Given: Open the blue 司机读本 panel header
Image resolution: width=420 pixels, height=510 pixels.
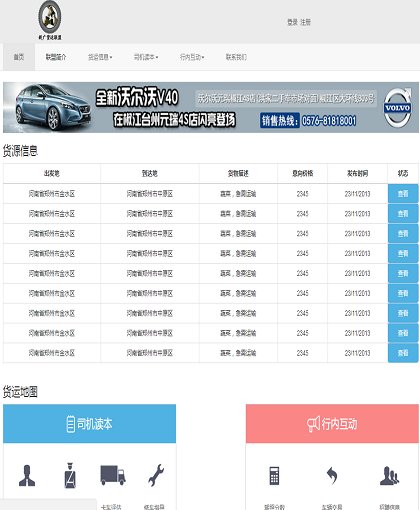Looking at the screenshot, I should (89, 424).
